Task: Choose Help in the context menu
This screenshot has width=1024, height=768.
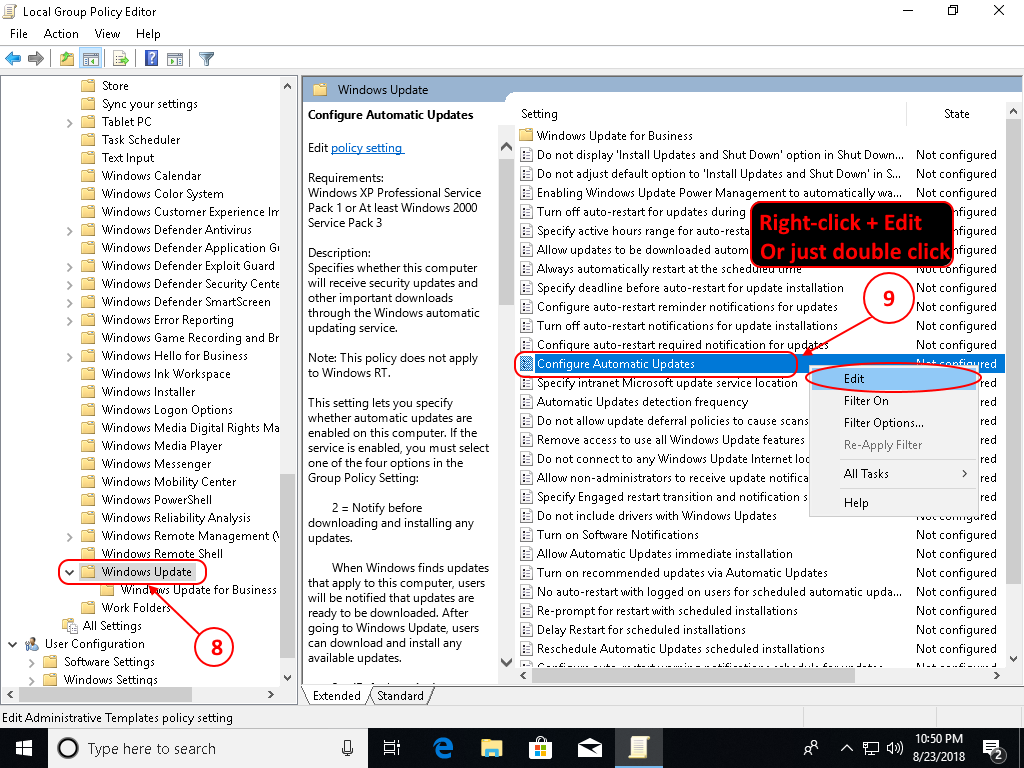Action: pyautogui.click(x=893, y=503)
